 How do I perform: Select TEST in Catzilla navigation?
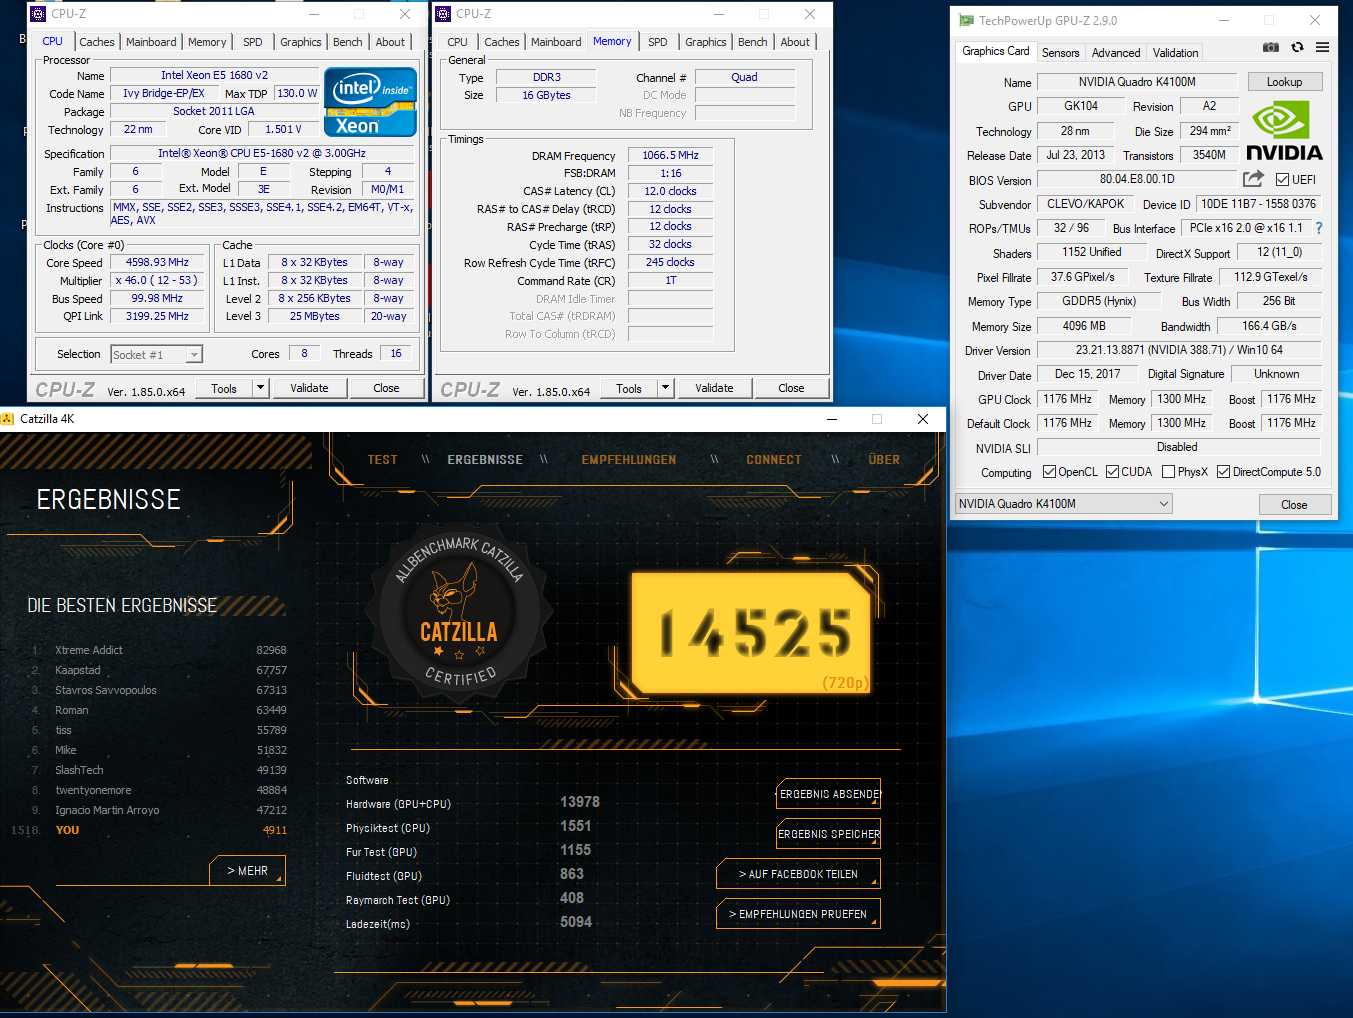pyautogui.click(x=382, y=460)
